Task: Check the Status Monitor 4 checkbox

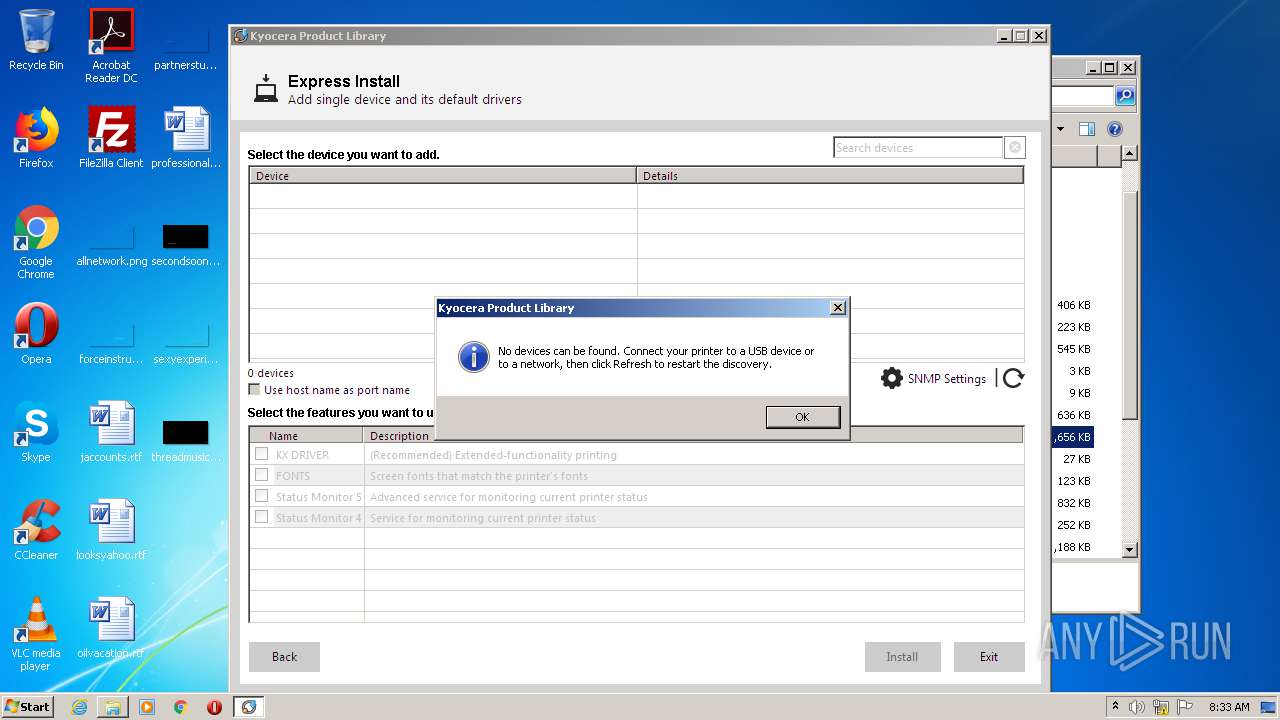Action: (261, 517)
